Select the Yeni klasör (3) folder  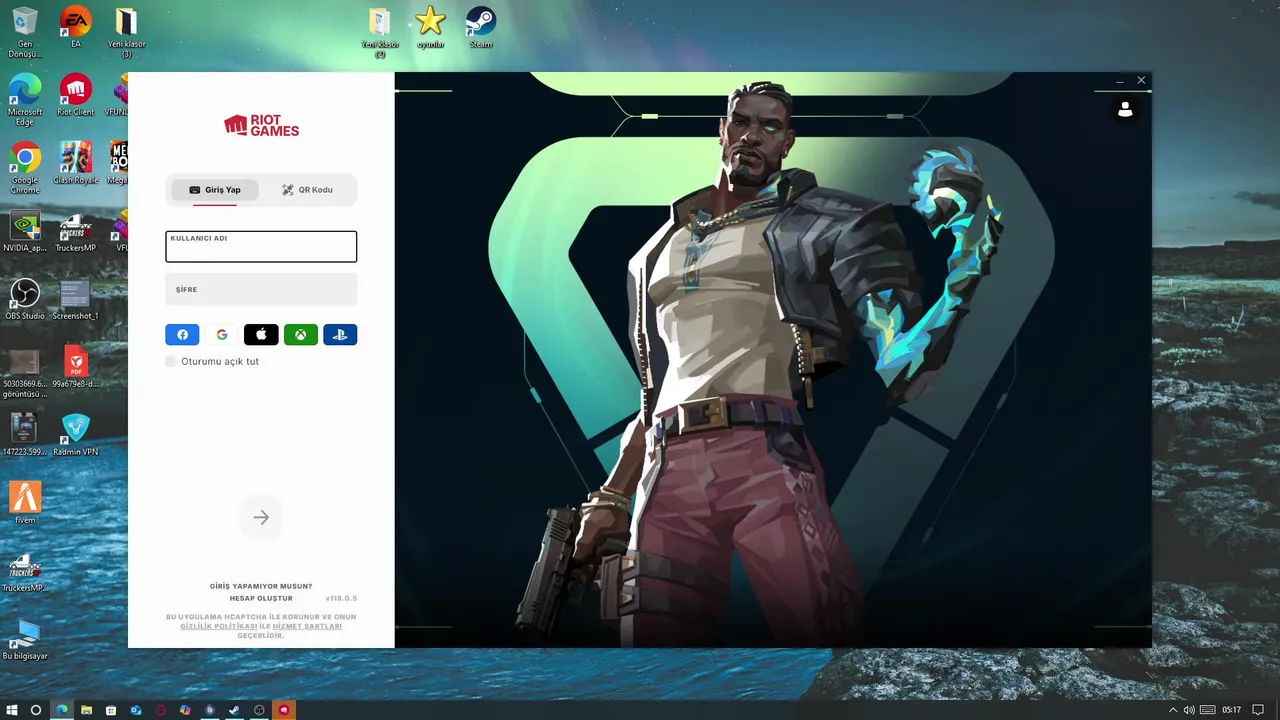(x=127, y=32)
